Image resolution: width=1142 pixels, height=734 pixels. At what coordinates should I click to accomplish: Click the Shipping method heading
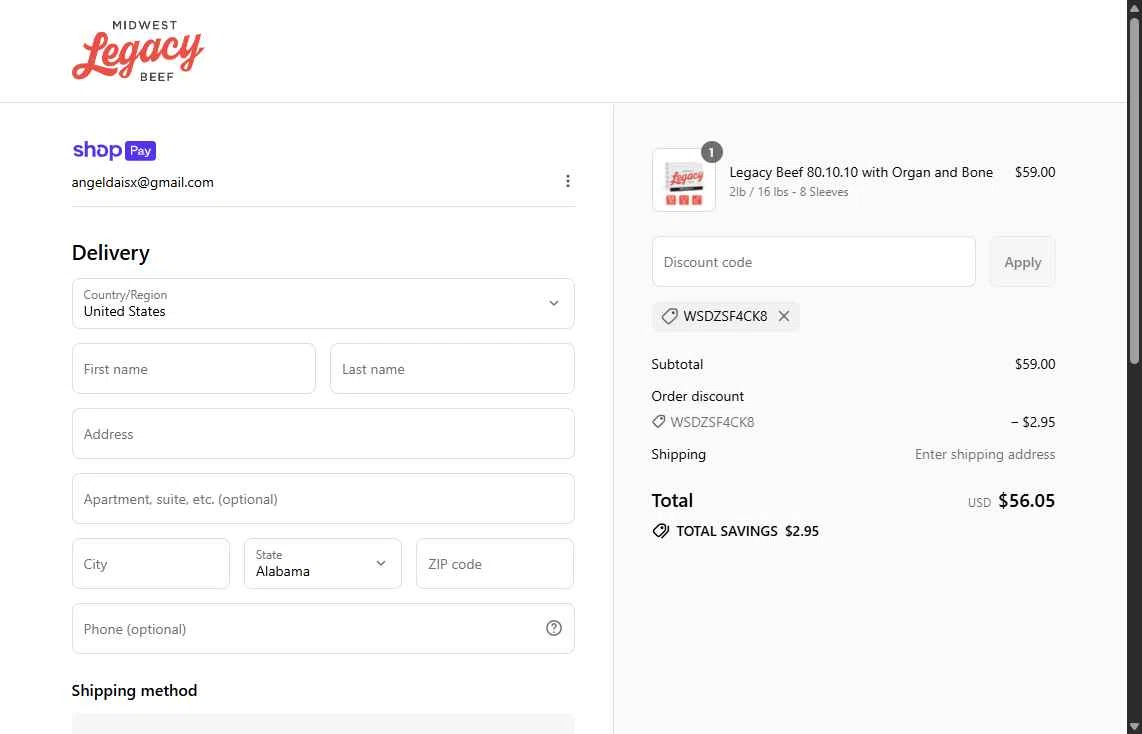coord(134,690)
